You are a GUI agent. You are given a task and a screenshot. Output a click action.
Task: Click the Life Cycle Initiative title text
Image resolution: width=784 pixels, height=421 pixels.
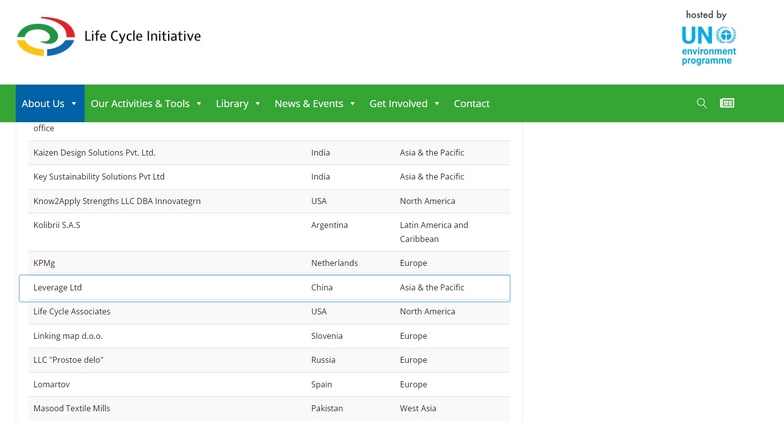pos(142,37)
